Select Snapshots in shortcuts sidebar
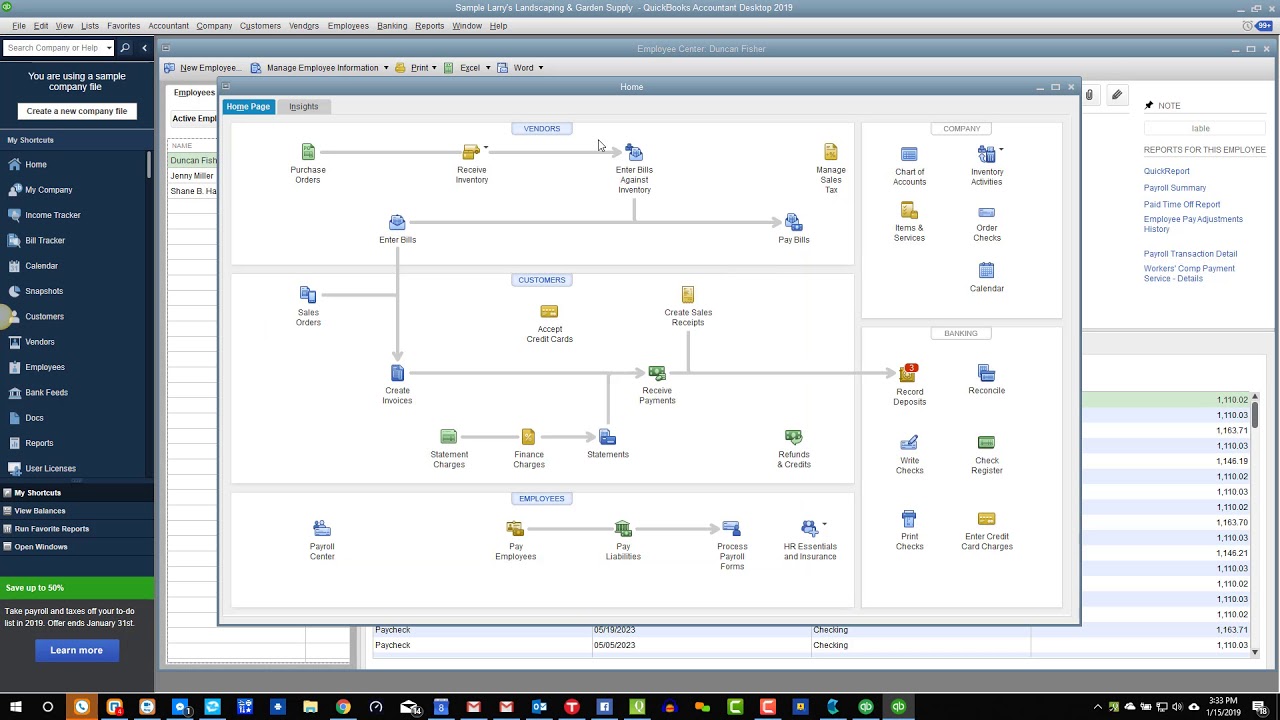This screenshot has width=1280, height=720. (x=44, y=291)
